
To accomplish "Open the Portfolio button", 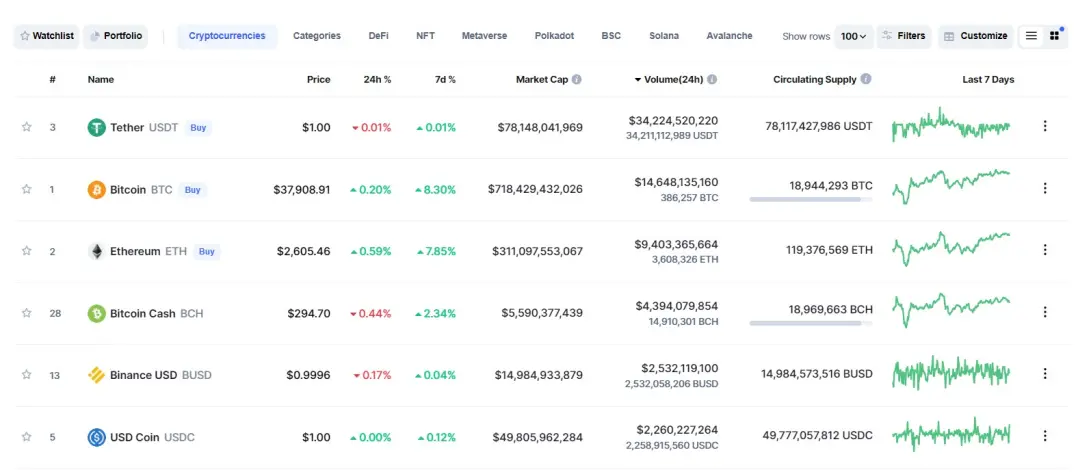I will [116, 36].
